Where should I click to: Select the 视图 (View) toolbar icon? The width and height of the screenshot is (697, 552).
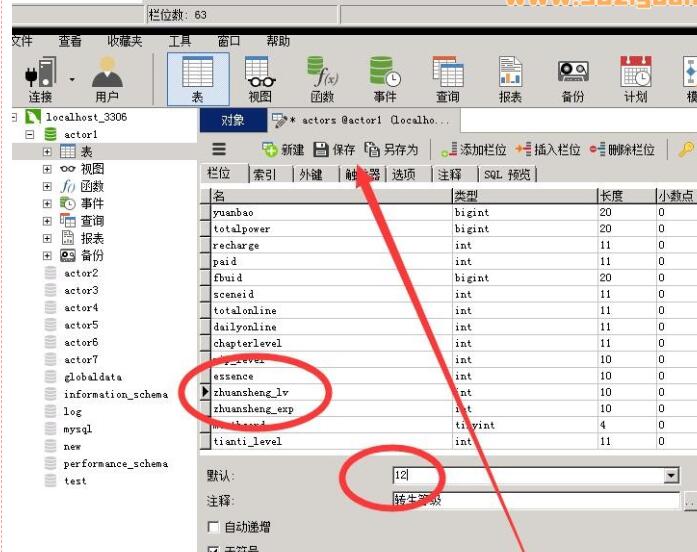260,77
